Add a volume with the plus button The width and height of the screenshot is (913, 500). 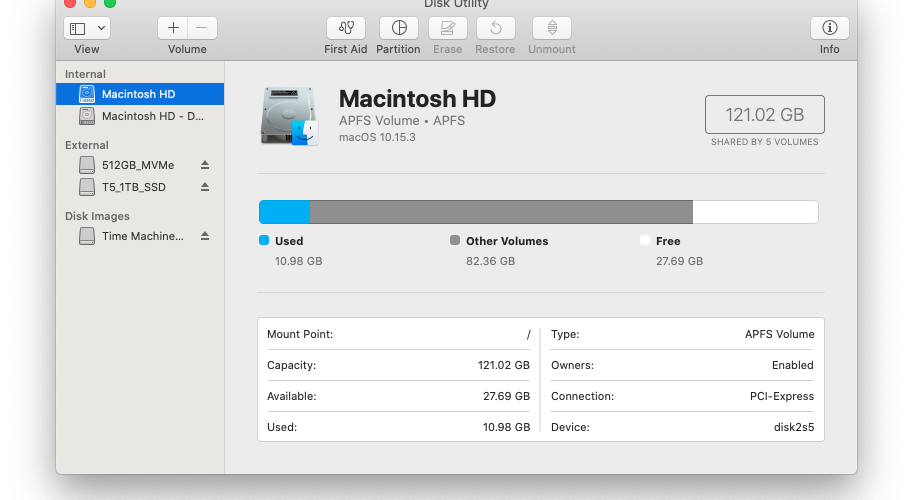tap(173, 28)
